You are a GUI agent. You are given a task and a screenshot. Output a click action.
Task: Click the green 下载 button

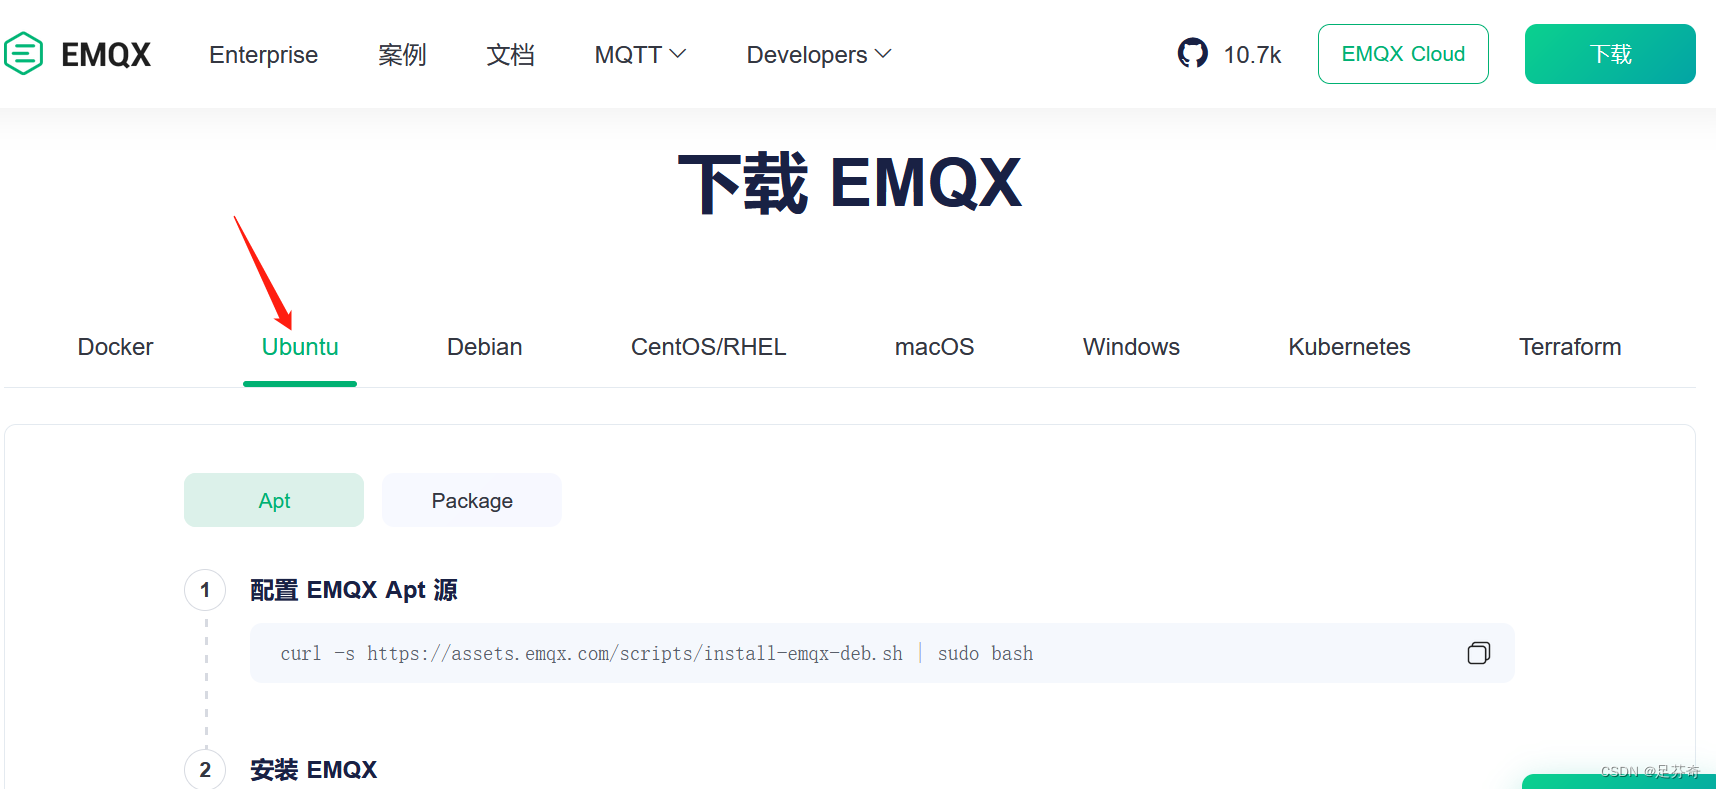pos(1610,54)
